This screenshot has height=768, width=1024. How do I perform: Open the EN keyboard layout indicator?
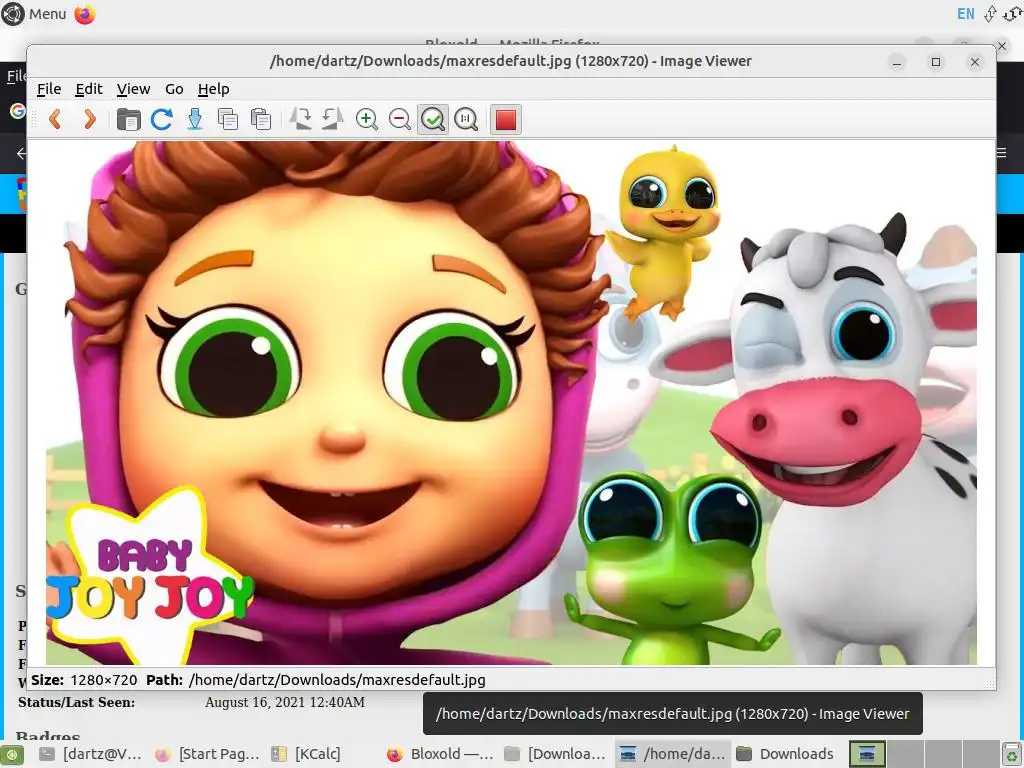(965, 14)
